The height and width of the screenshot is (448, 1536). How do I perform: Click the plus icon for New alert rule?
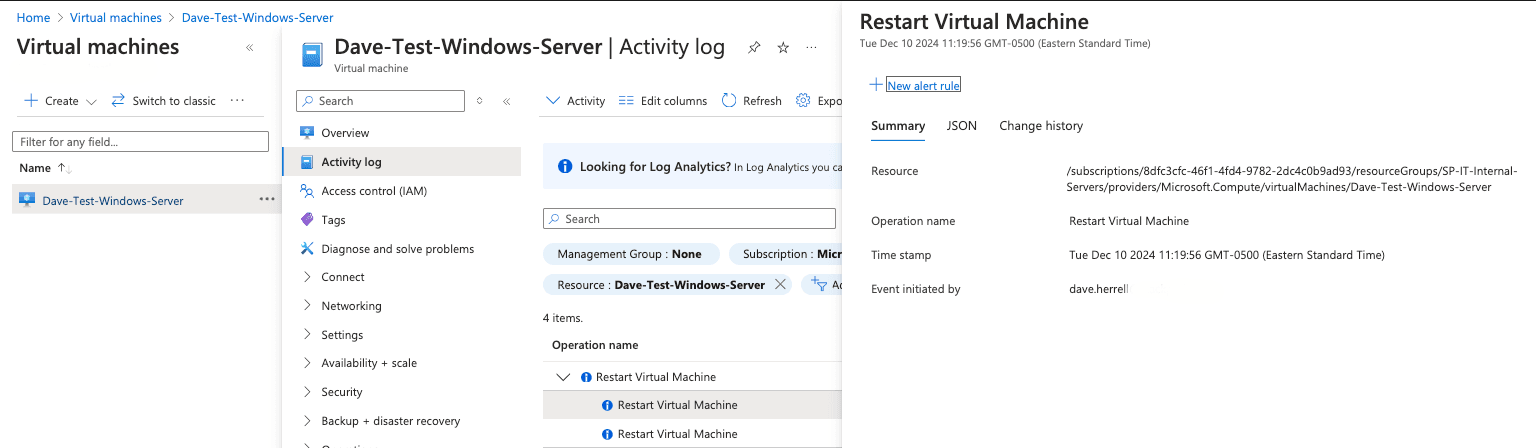click(876, 85)
